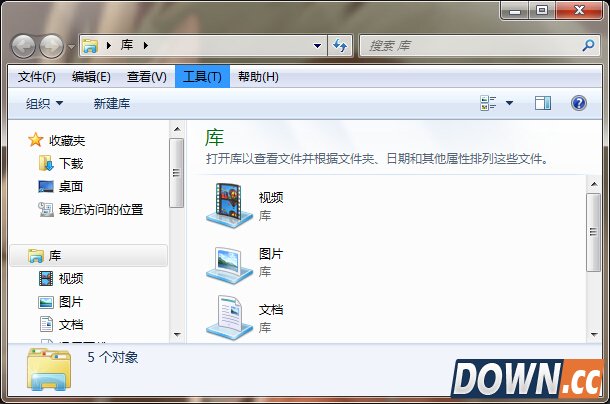
Task: Open help with the question mark icon
Action: pos(578,104)
